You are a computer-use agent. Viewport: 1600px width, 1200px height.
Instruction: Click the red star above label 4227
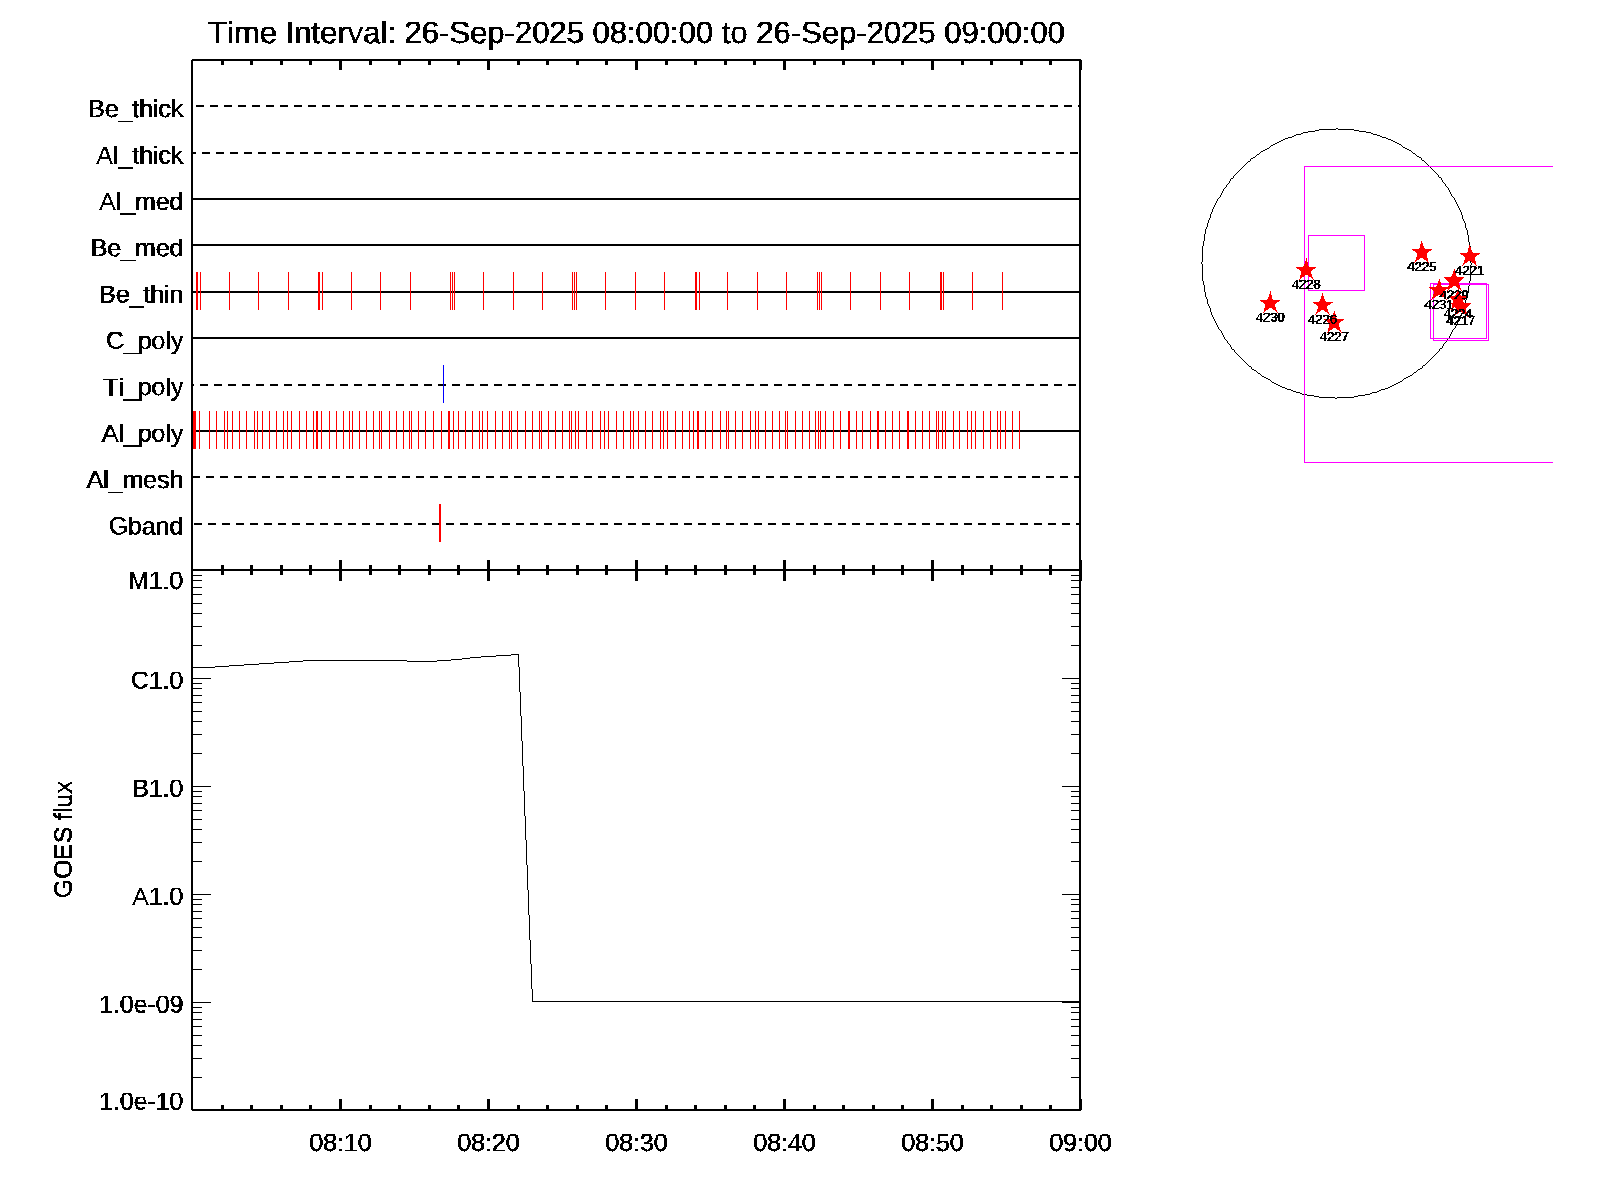(1334, 323)
